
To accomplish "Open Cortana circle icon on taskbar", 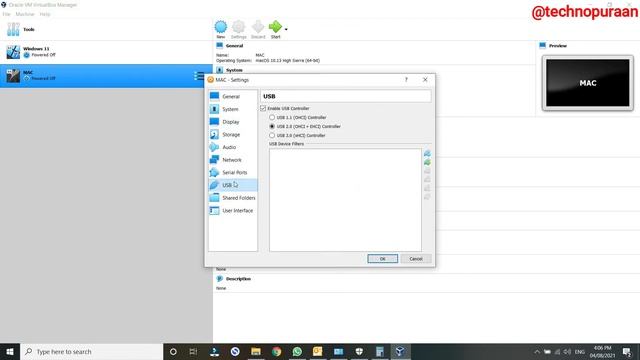I will tap(173, 351).
